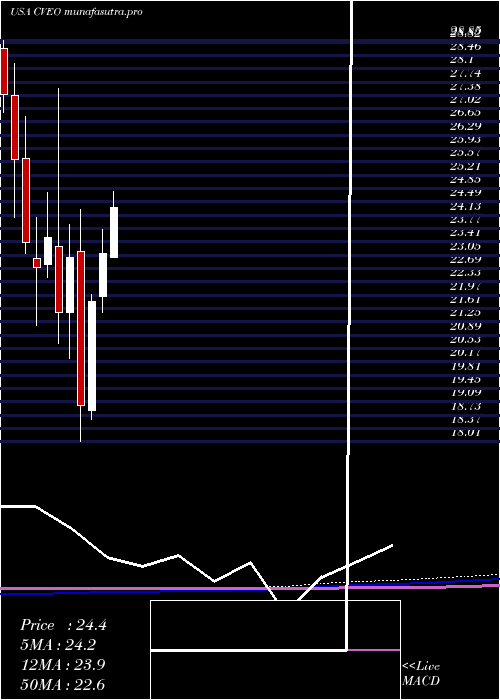Select the 24.49 price axis label
The image size is (500, 700).
(465, 192)
